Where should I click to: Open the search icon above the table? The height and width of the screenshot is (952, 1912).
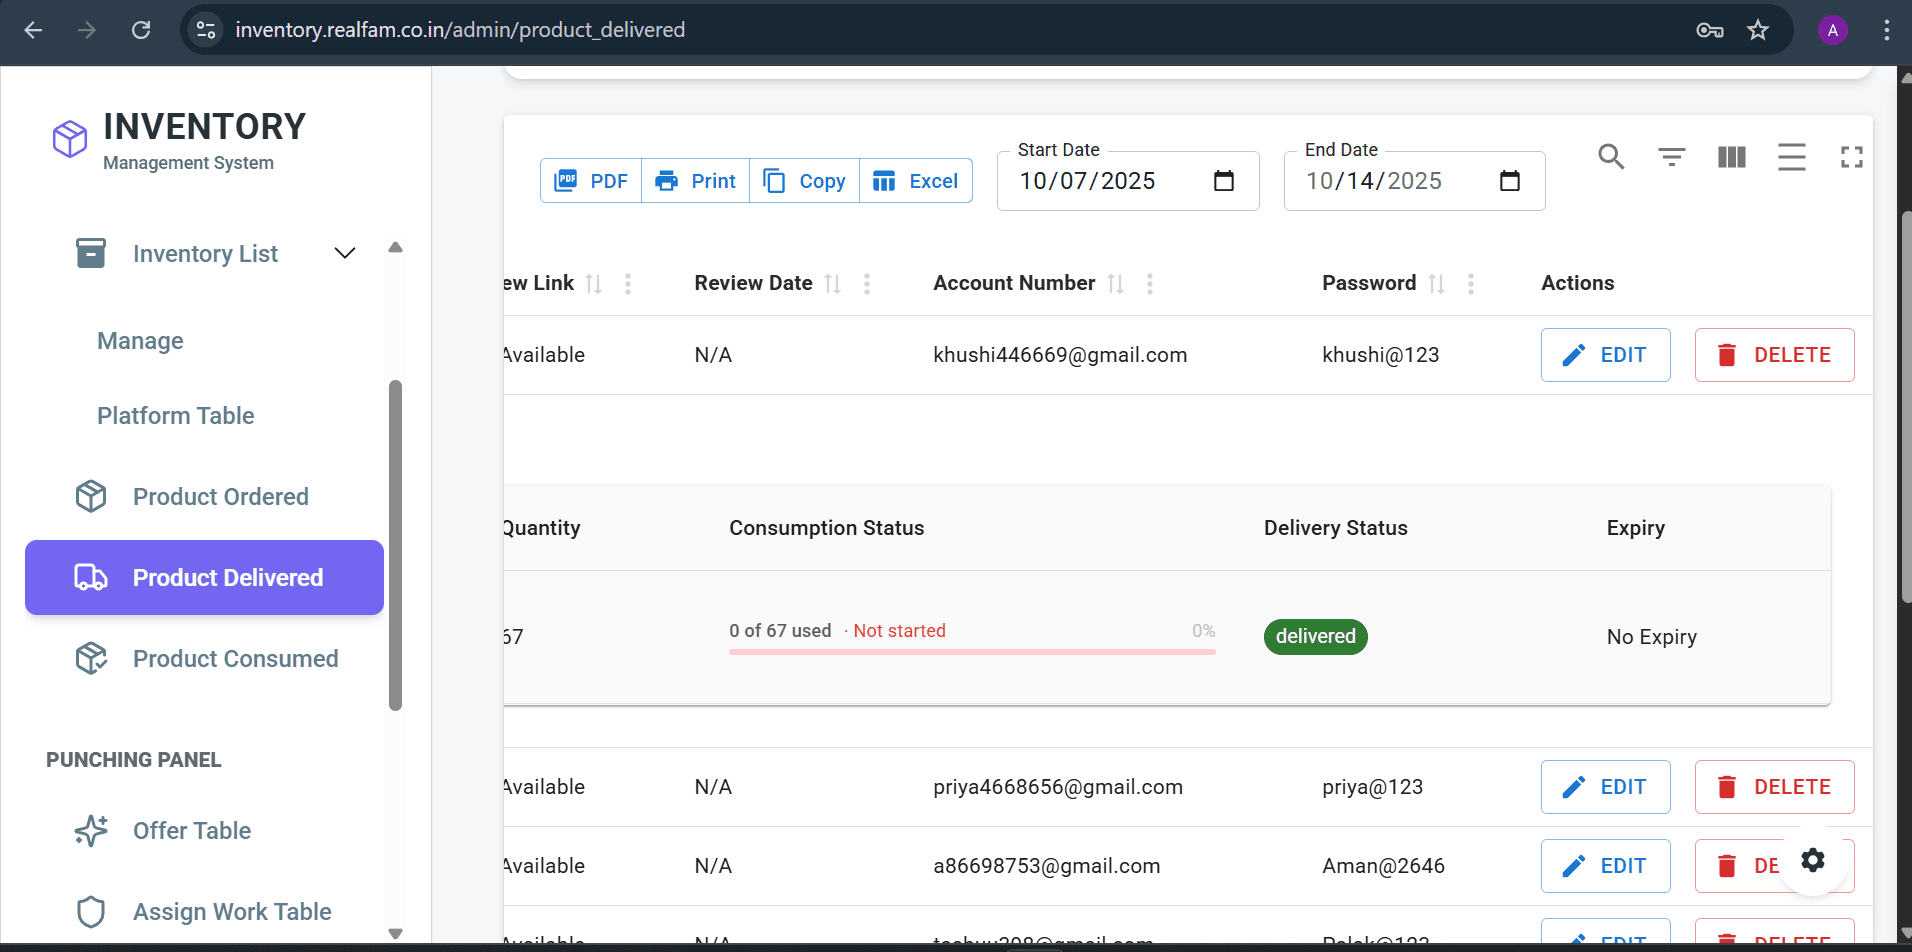1611,157
